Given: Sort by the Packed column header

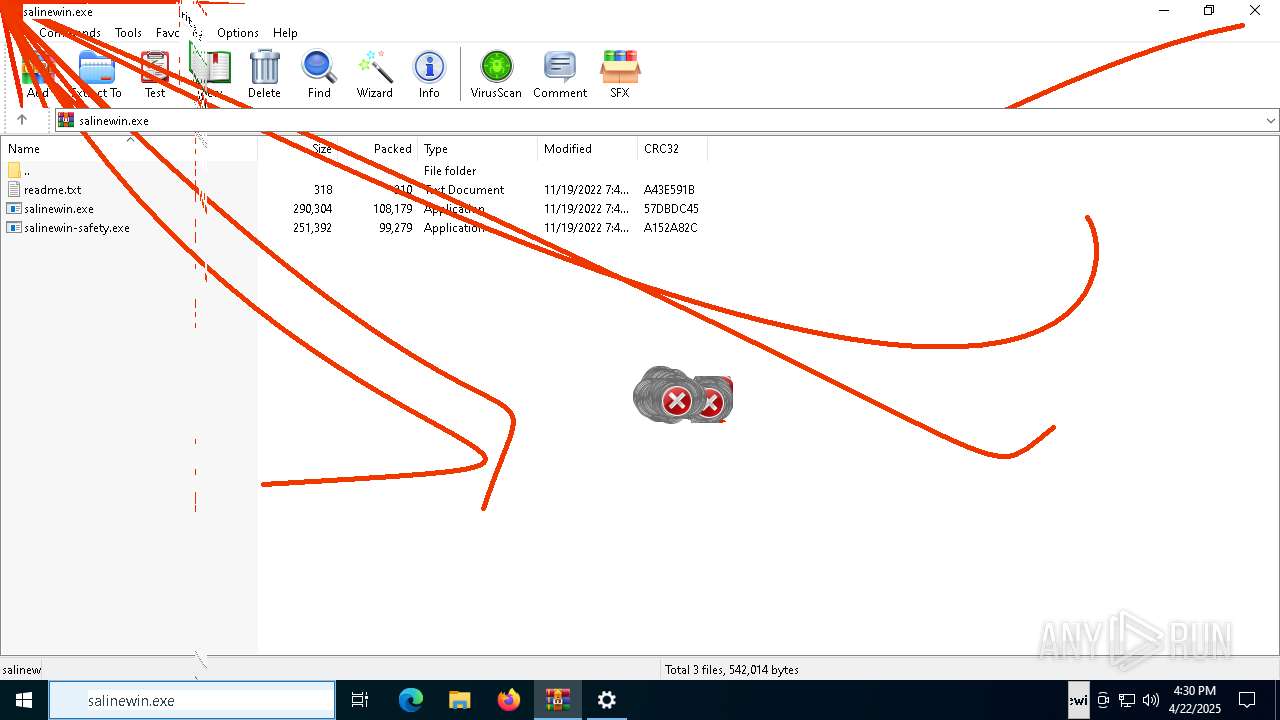Looking at the screenshot, I should pos(378,149).
